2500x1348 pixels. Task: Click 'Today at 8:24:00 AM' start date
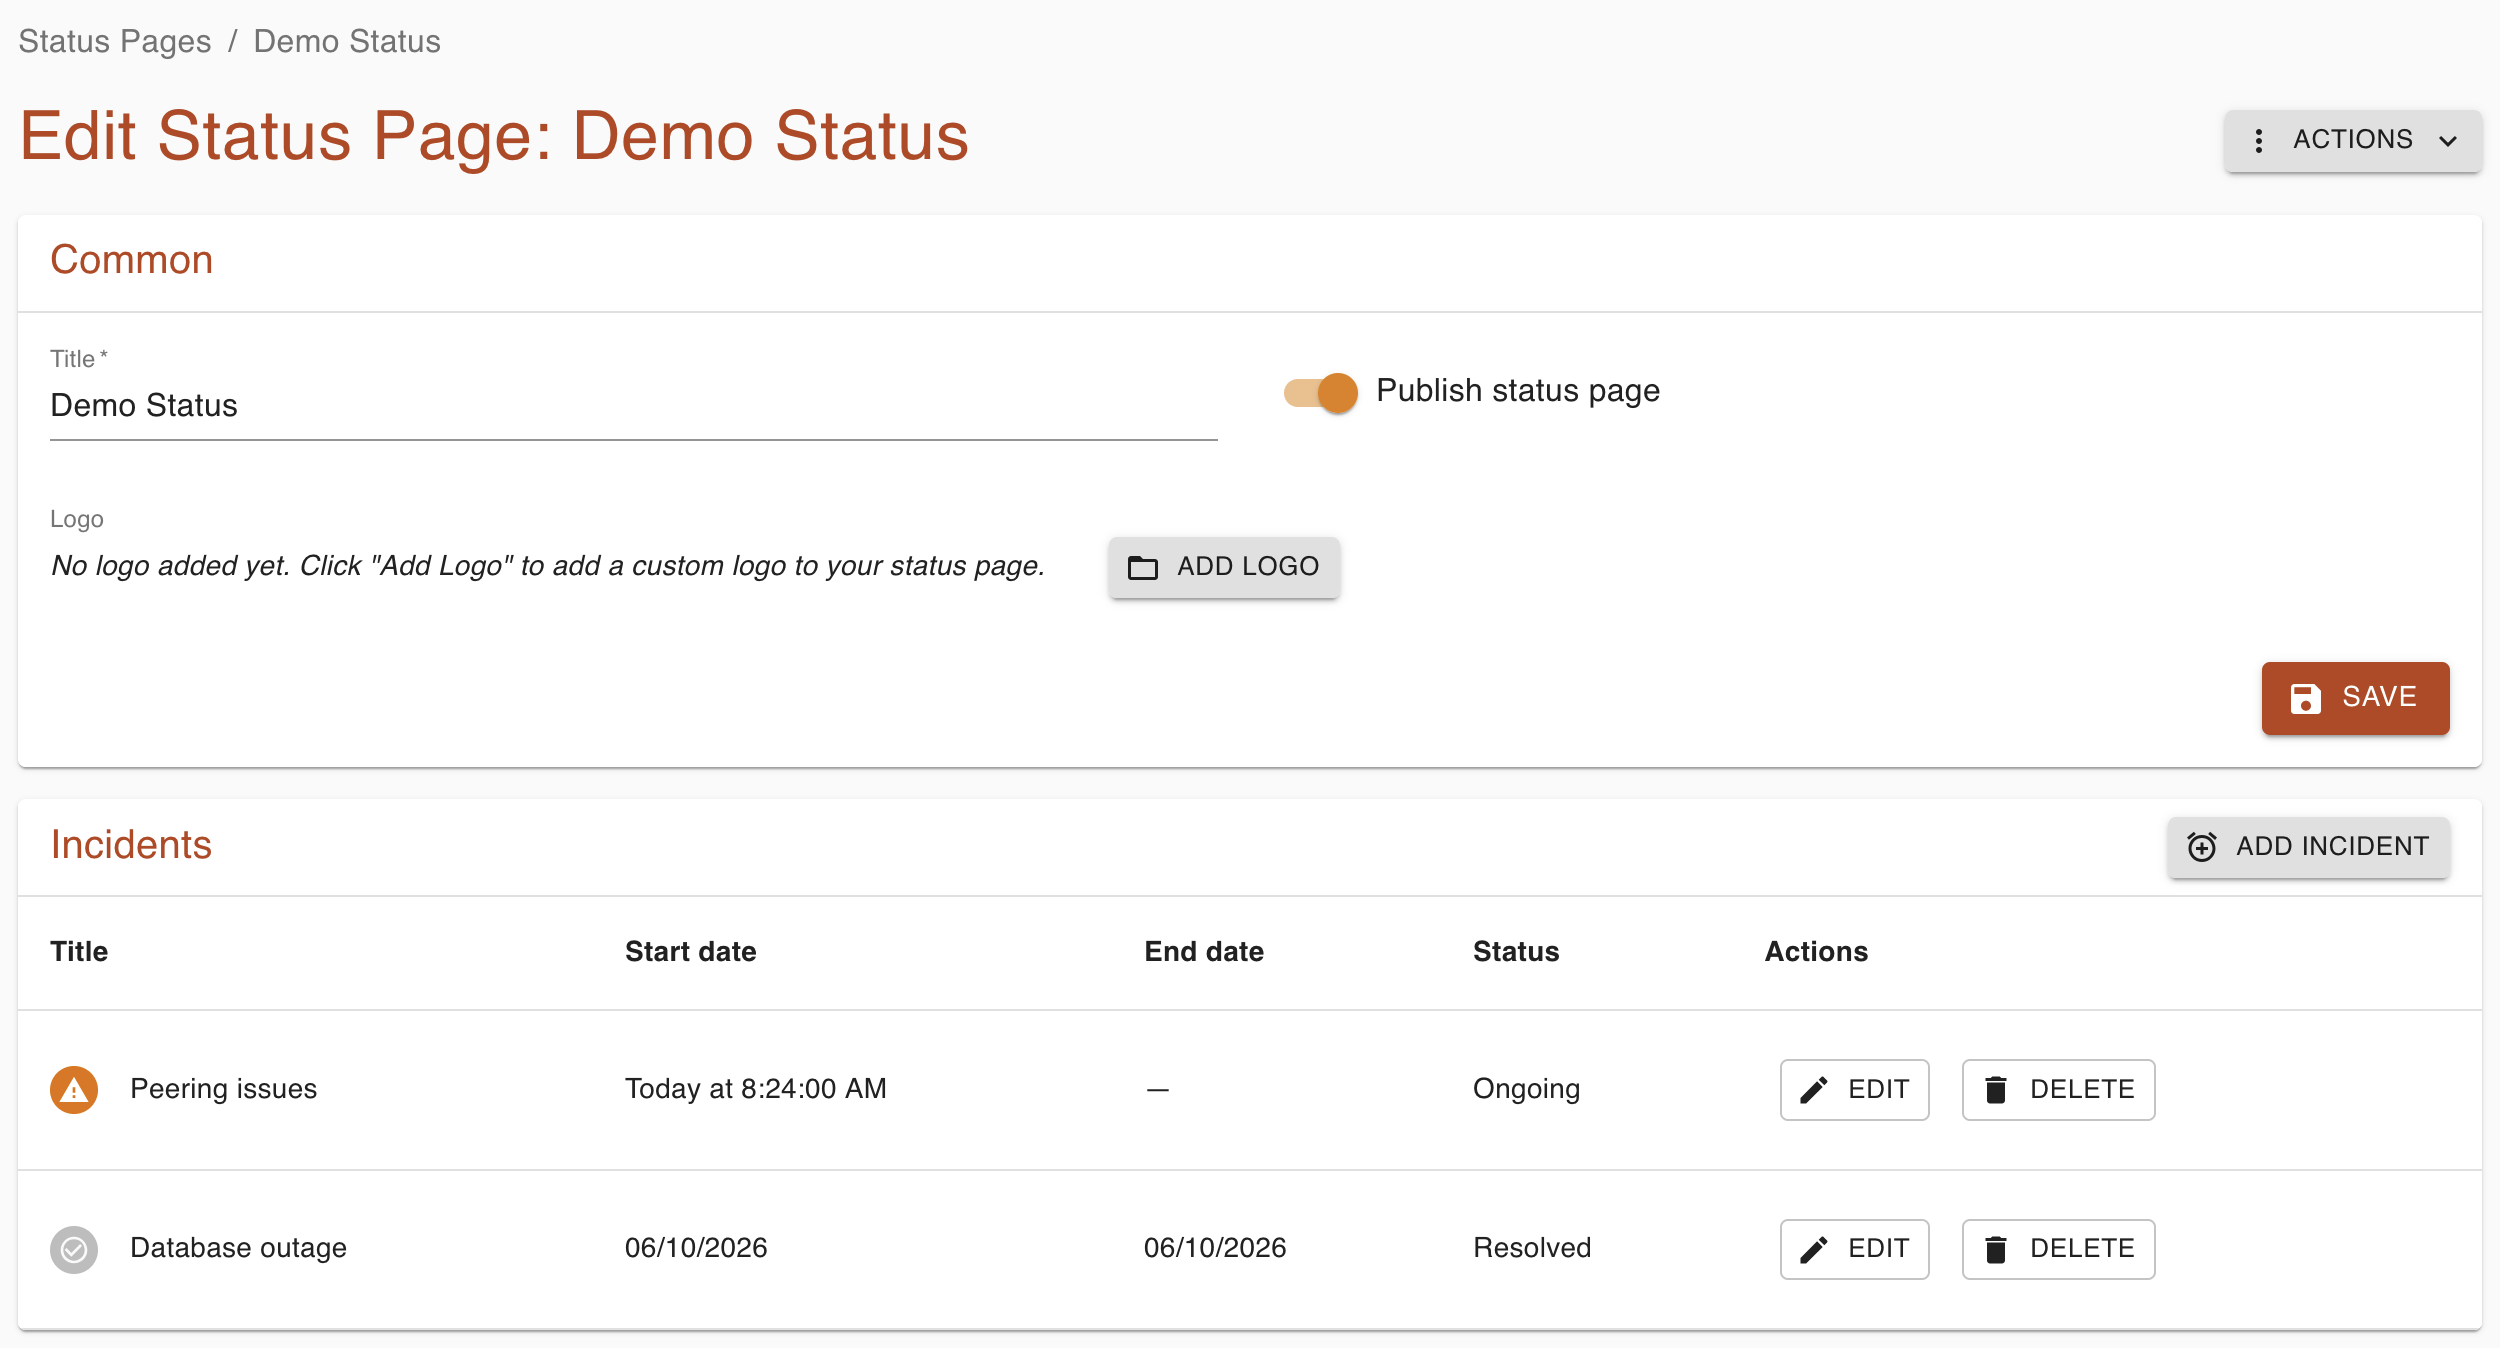pyautogui.click(x=756, y=1089)
